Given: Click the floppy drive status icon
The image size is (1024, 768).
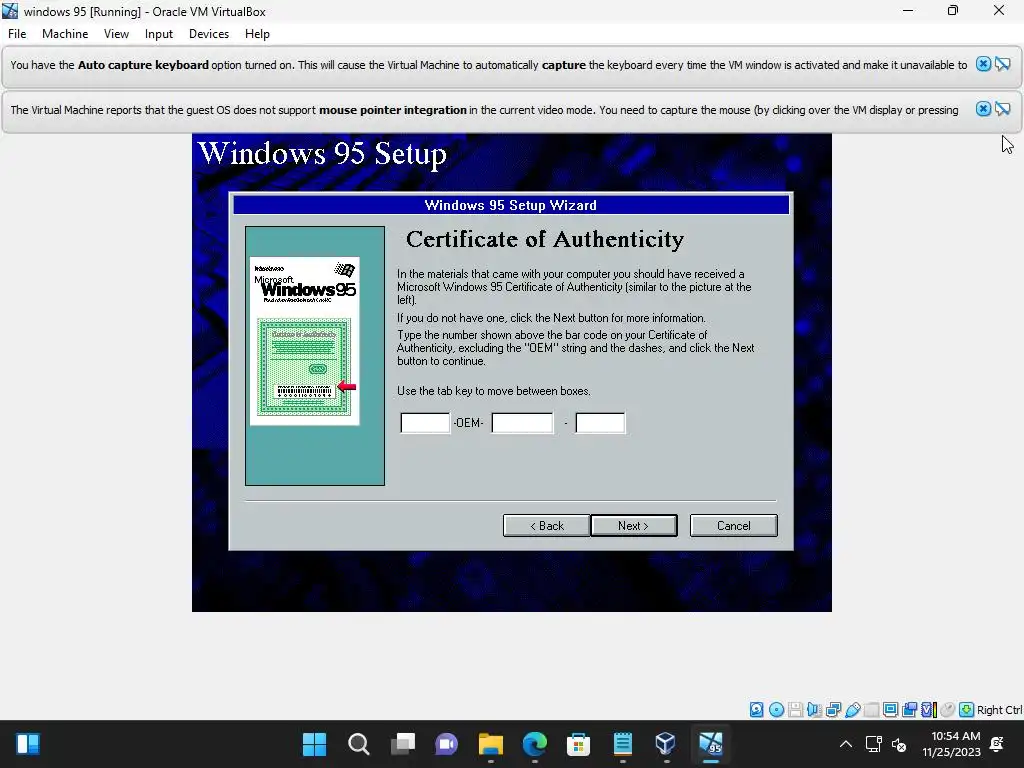Looking at the screenshot, I should (x=795, y=710).
